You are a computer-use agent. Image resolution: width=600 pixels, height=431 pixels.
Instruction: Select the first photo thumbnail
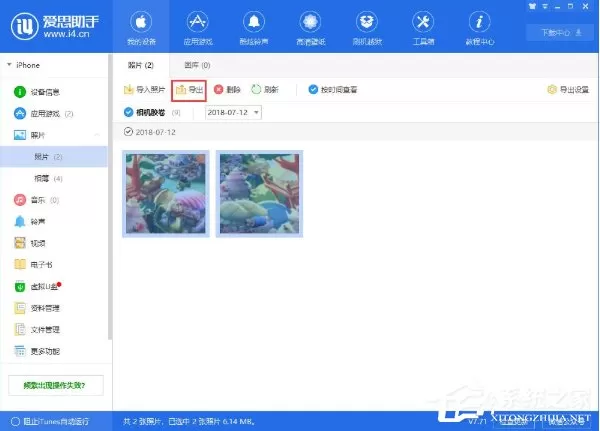[x=166, y=194]
